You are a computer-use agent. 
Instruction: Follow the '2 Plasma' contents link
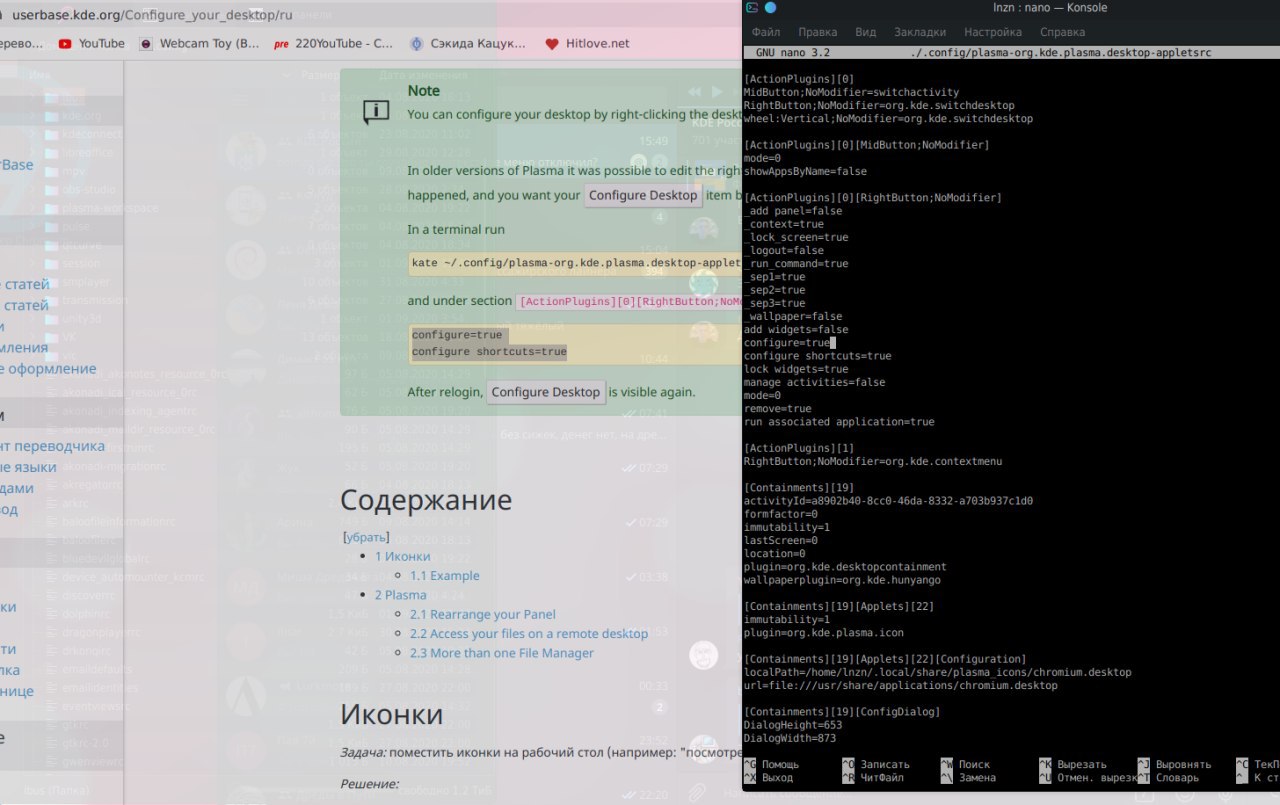tap(400, 594)
